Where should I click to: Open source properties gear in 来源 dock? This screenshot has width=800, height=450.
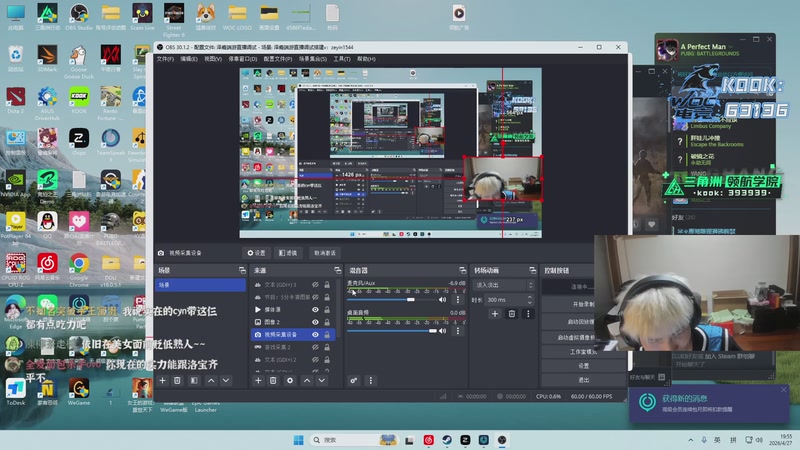(x=290, y=381)
